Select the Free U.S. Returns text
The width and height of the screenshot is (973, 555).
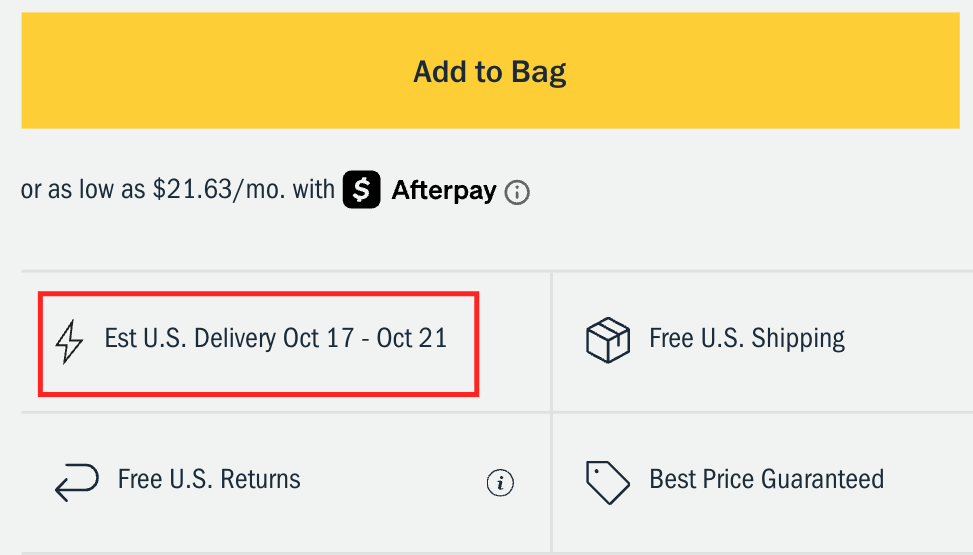coord(209,479)
